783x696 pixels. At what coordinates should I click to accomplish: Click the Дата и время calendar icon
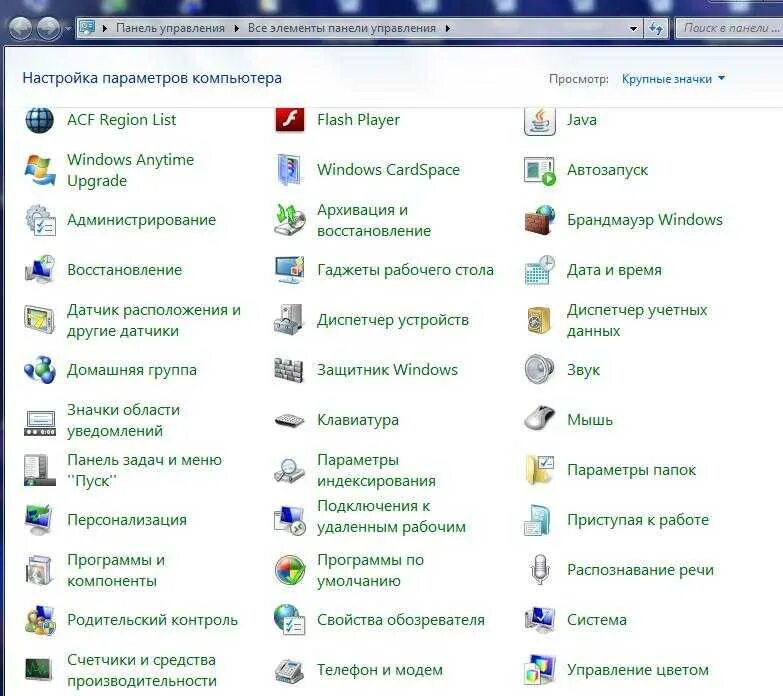pos(540,270)
